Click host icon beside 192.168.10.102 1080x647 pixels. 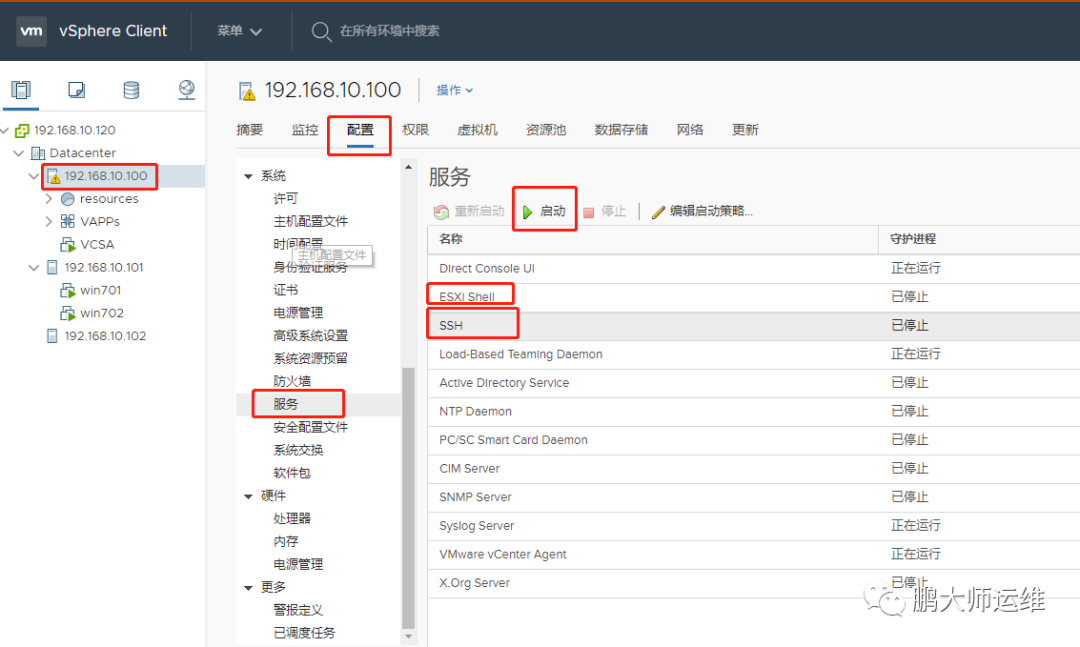52,336
